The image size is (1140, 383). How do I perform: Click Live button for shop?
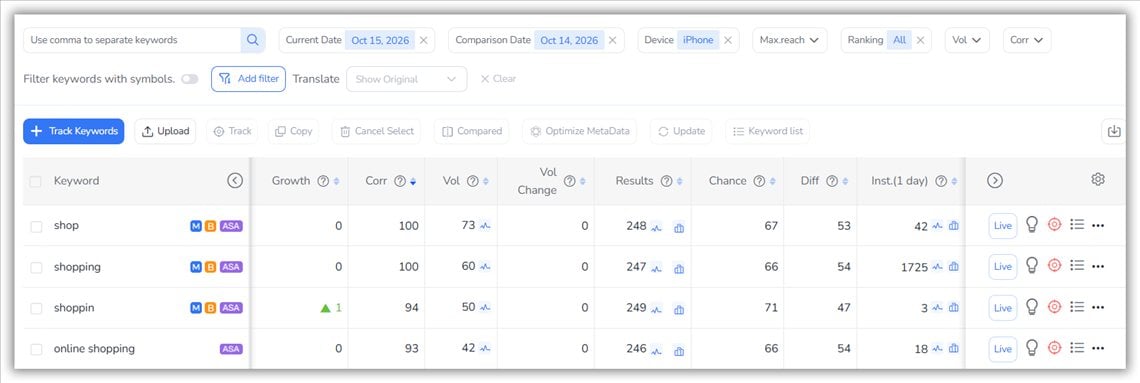pyautogui.click(x=1003, y=226)
